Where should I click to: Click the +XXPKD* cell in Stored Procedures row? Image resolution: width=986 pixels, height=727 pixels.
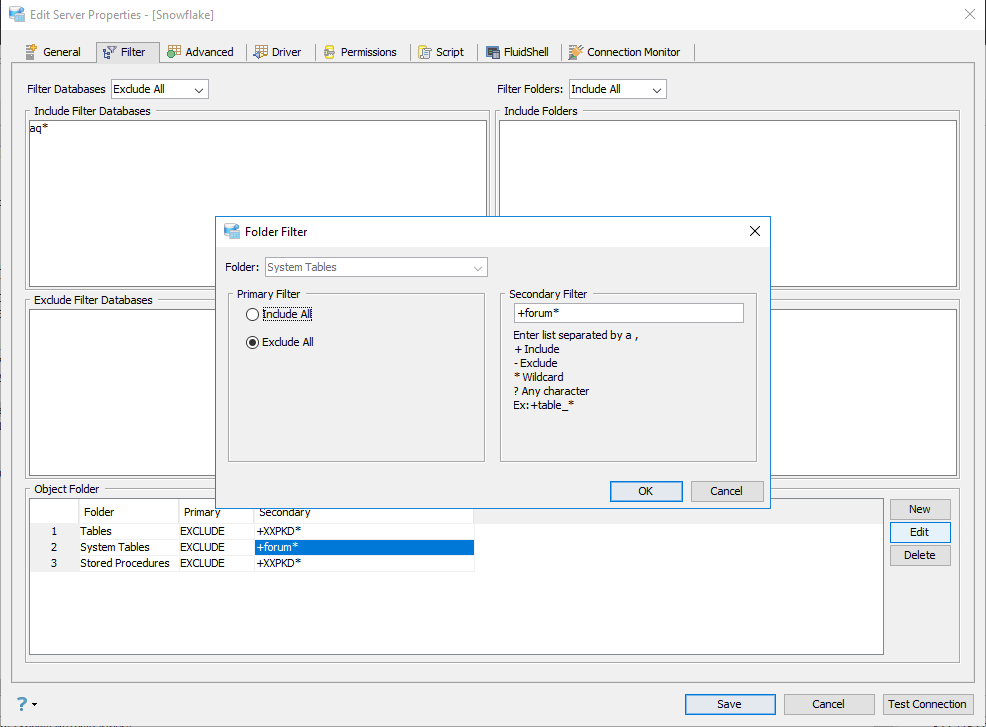(x=364, y=563)
